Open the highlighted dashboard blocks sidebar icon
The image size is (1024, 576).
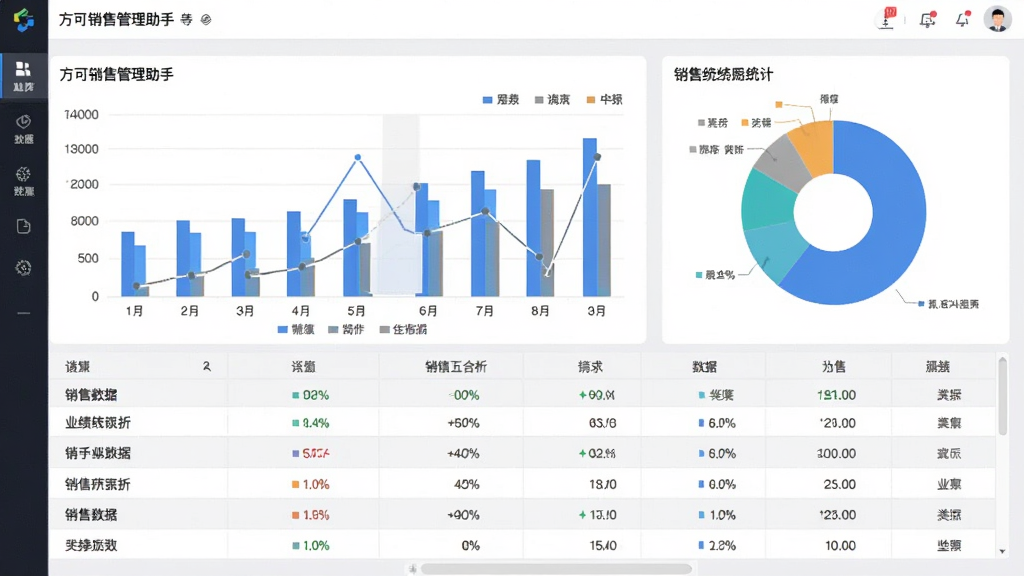pos(24,69)
